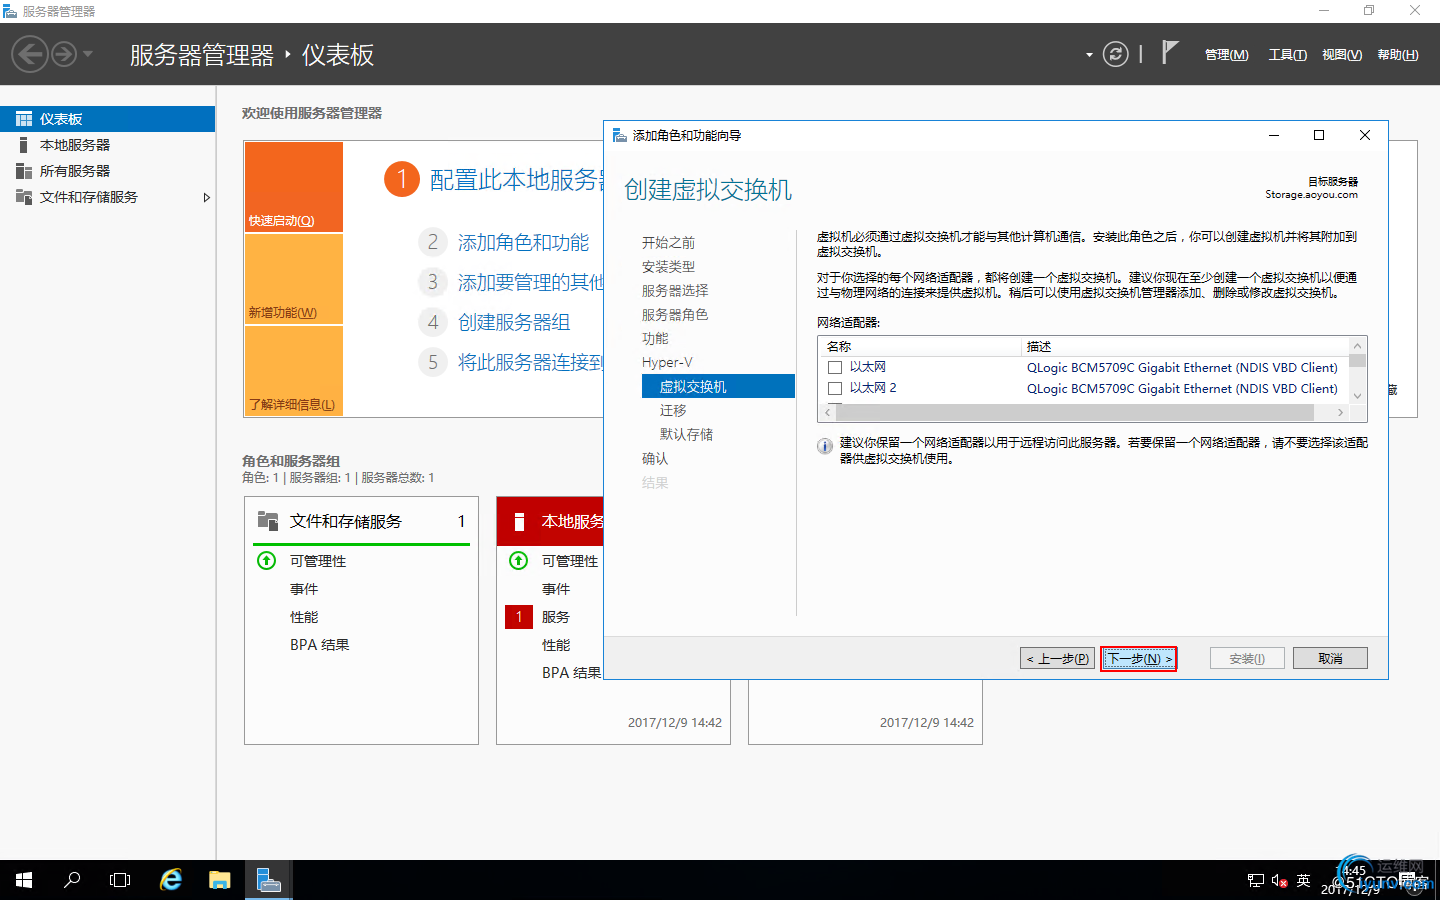This screenshot has height=900, width=1440.
Task: Check the 以太网 2 adapter checkbox
Action: point(835,389)
